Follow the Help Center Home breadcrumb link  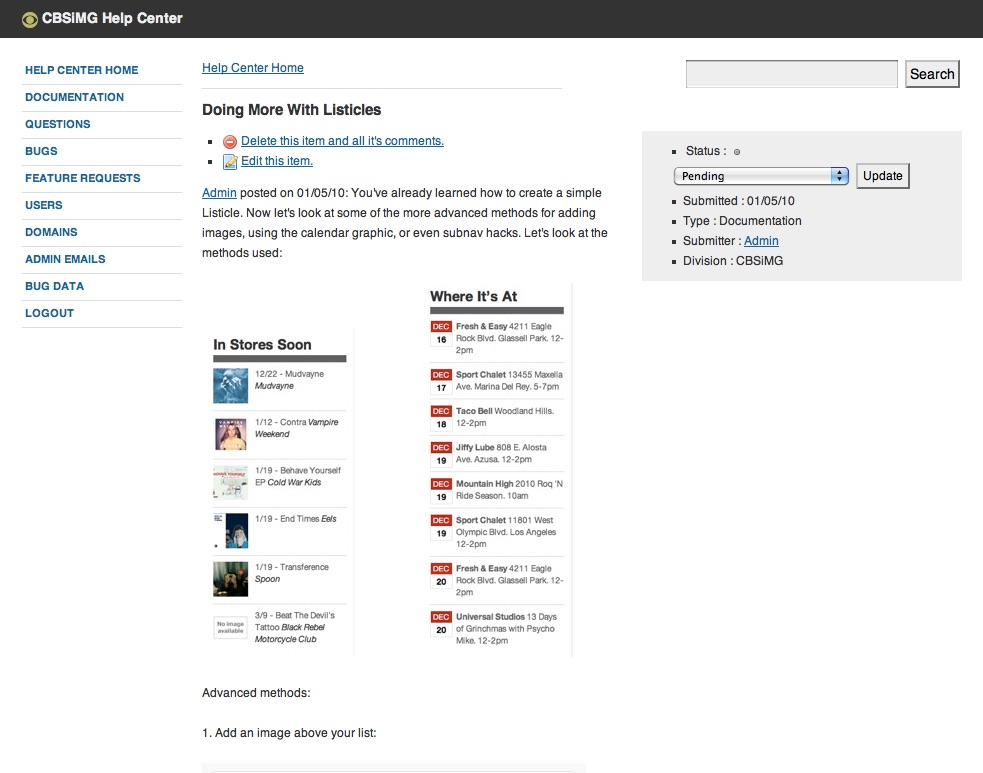[253, 68]
